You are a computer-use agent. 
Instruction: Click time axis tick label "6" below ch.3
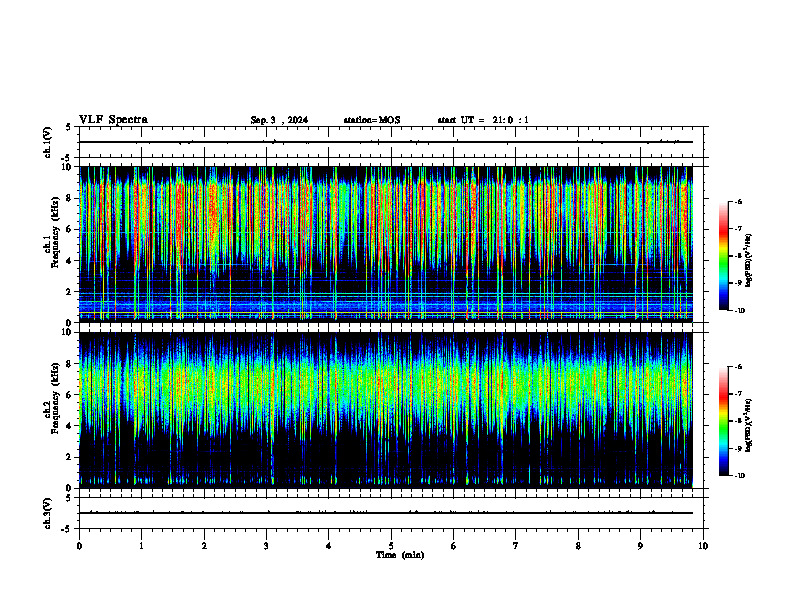click(454, 546)
